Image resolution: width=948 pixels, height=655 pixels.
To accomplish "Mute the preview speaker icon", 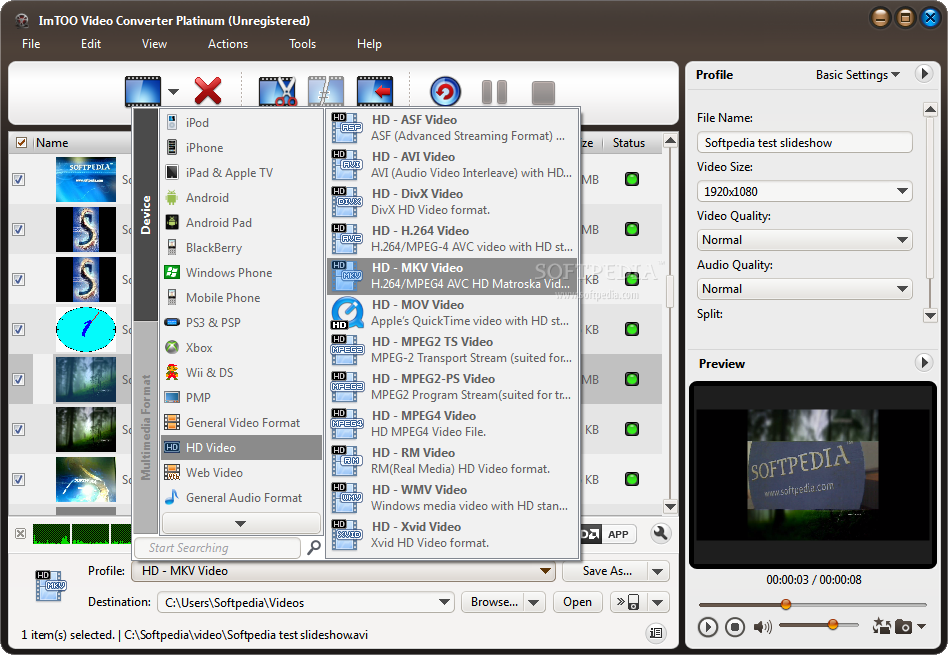I will coord(762,627).
